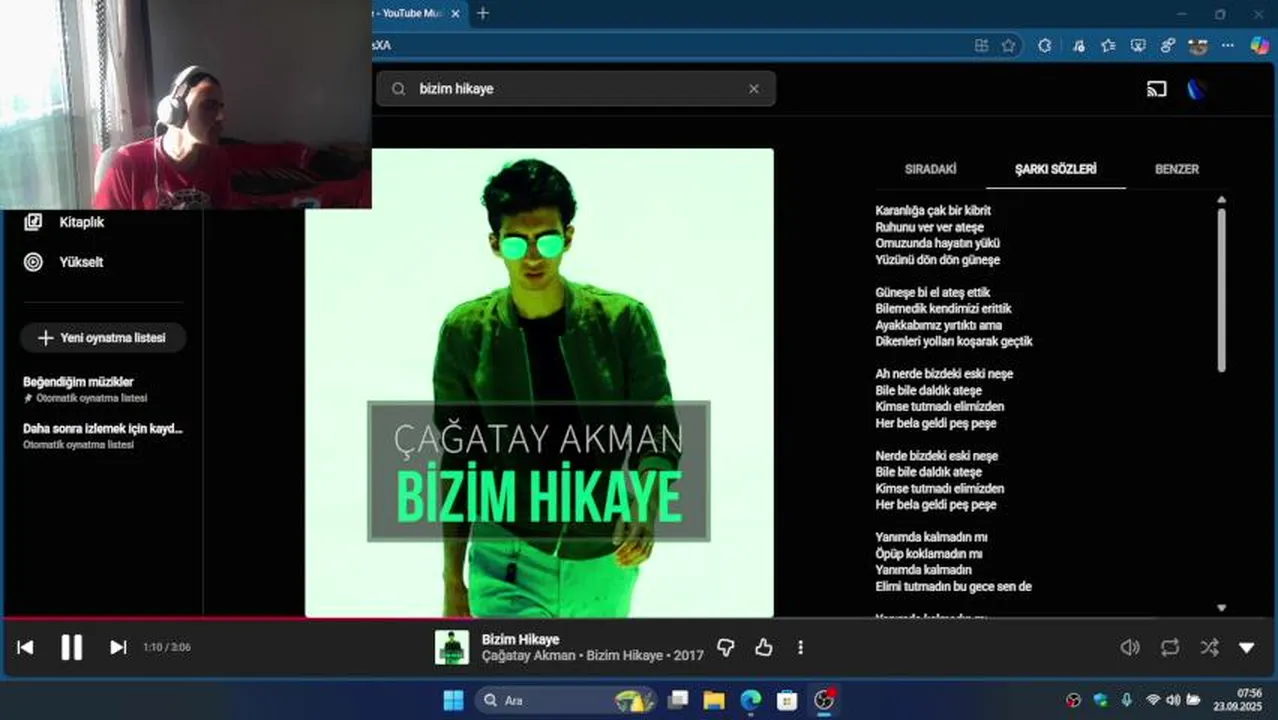Collapse the player page with down arrow
This screenshot has height=720, width=1278.
click(x=1246, y=648)
